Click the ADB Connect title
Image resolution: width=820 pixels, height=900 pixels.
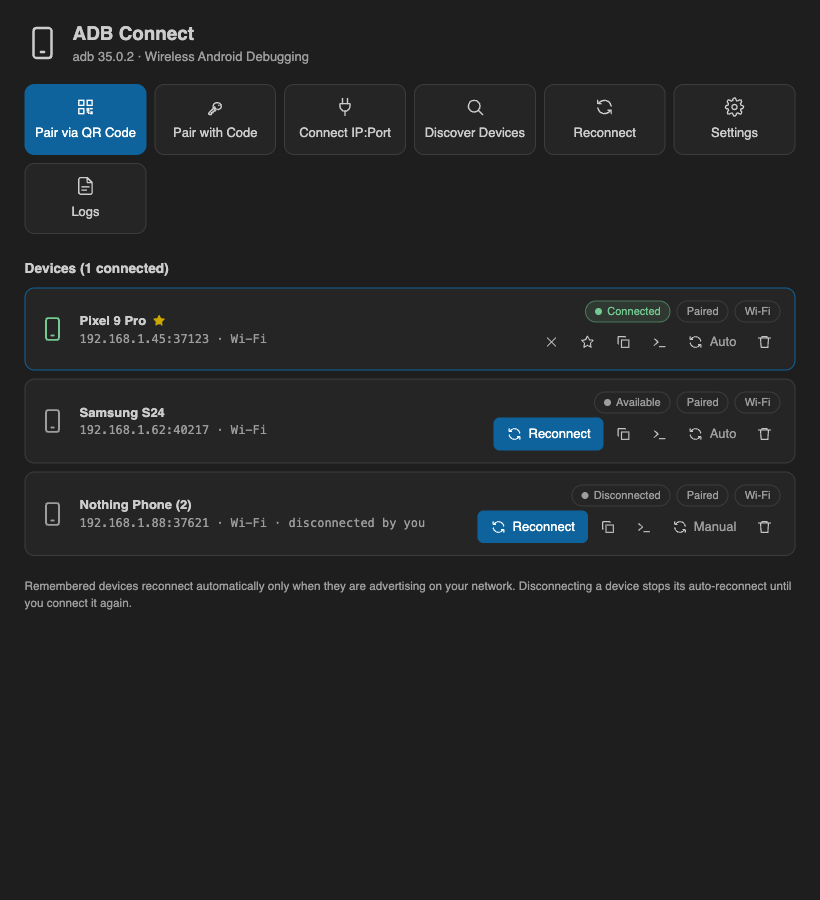133,33
